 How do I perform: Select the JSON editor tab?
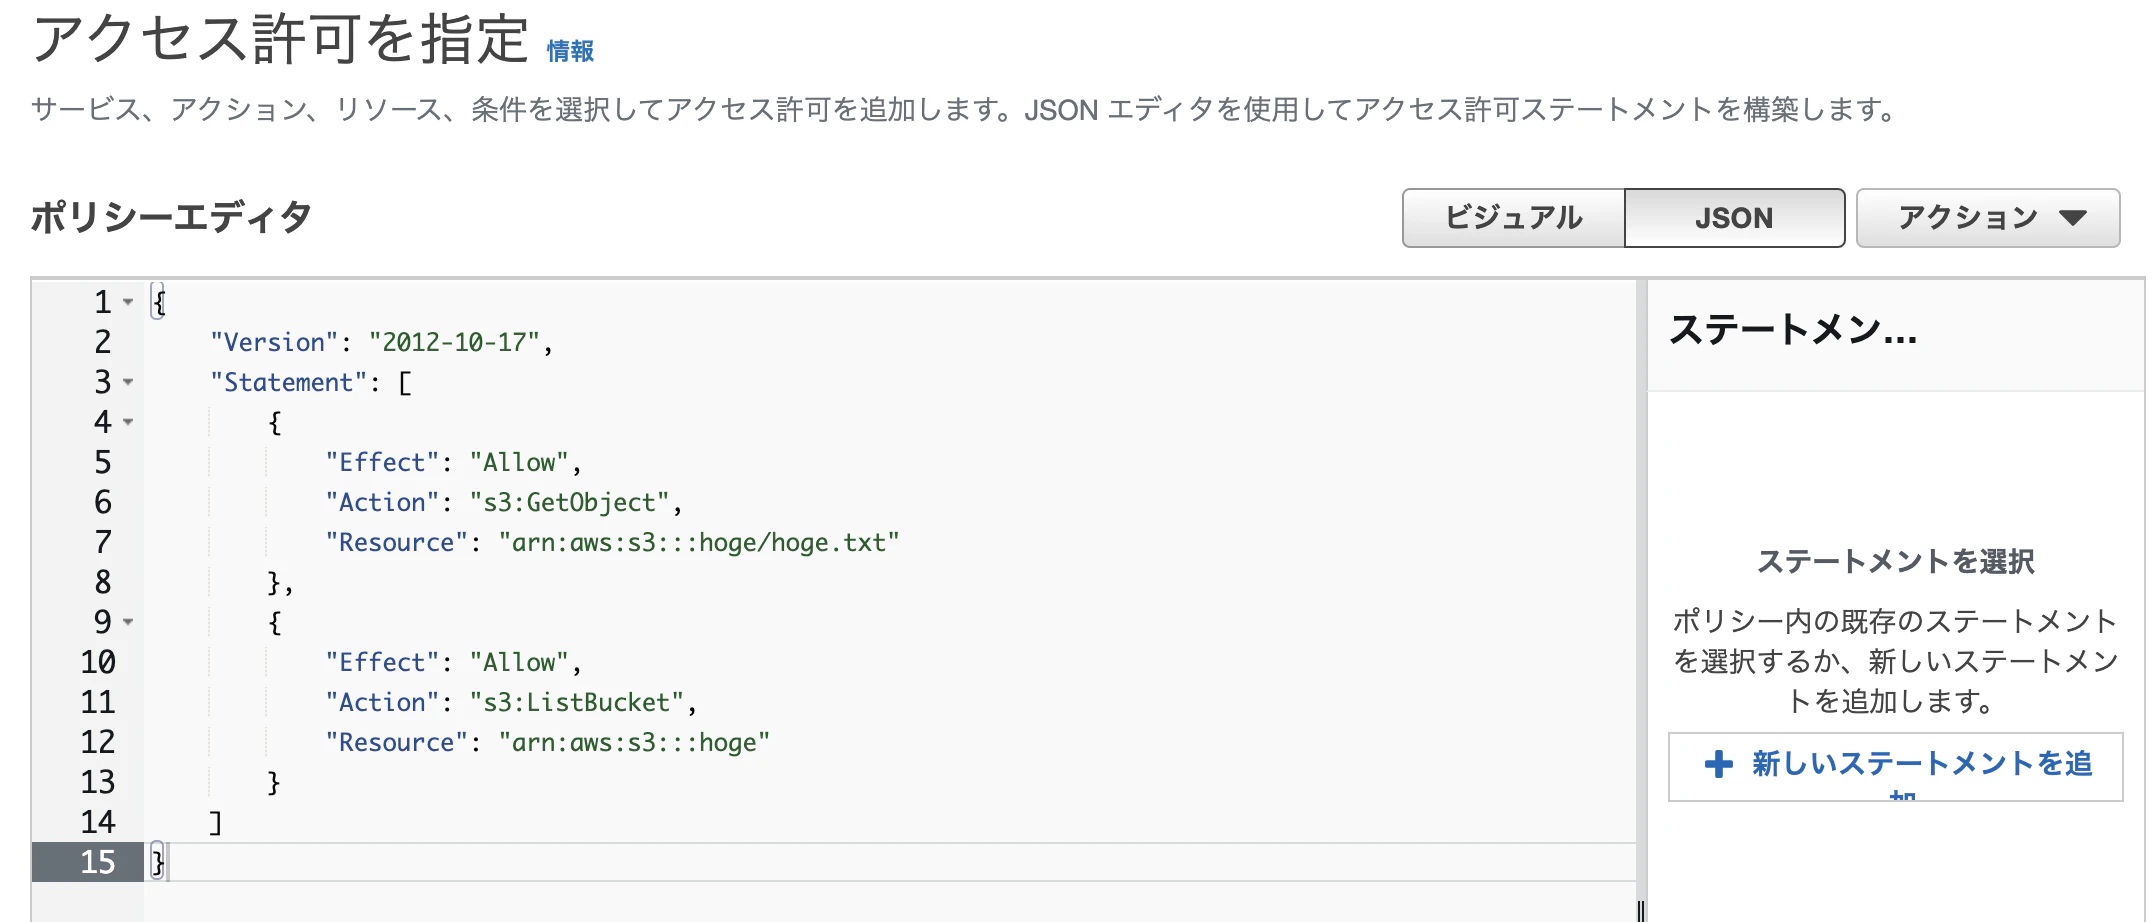(x=1735, y=216)
